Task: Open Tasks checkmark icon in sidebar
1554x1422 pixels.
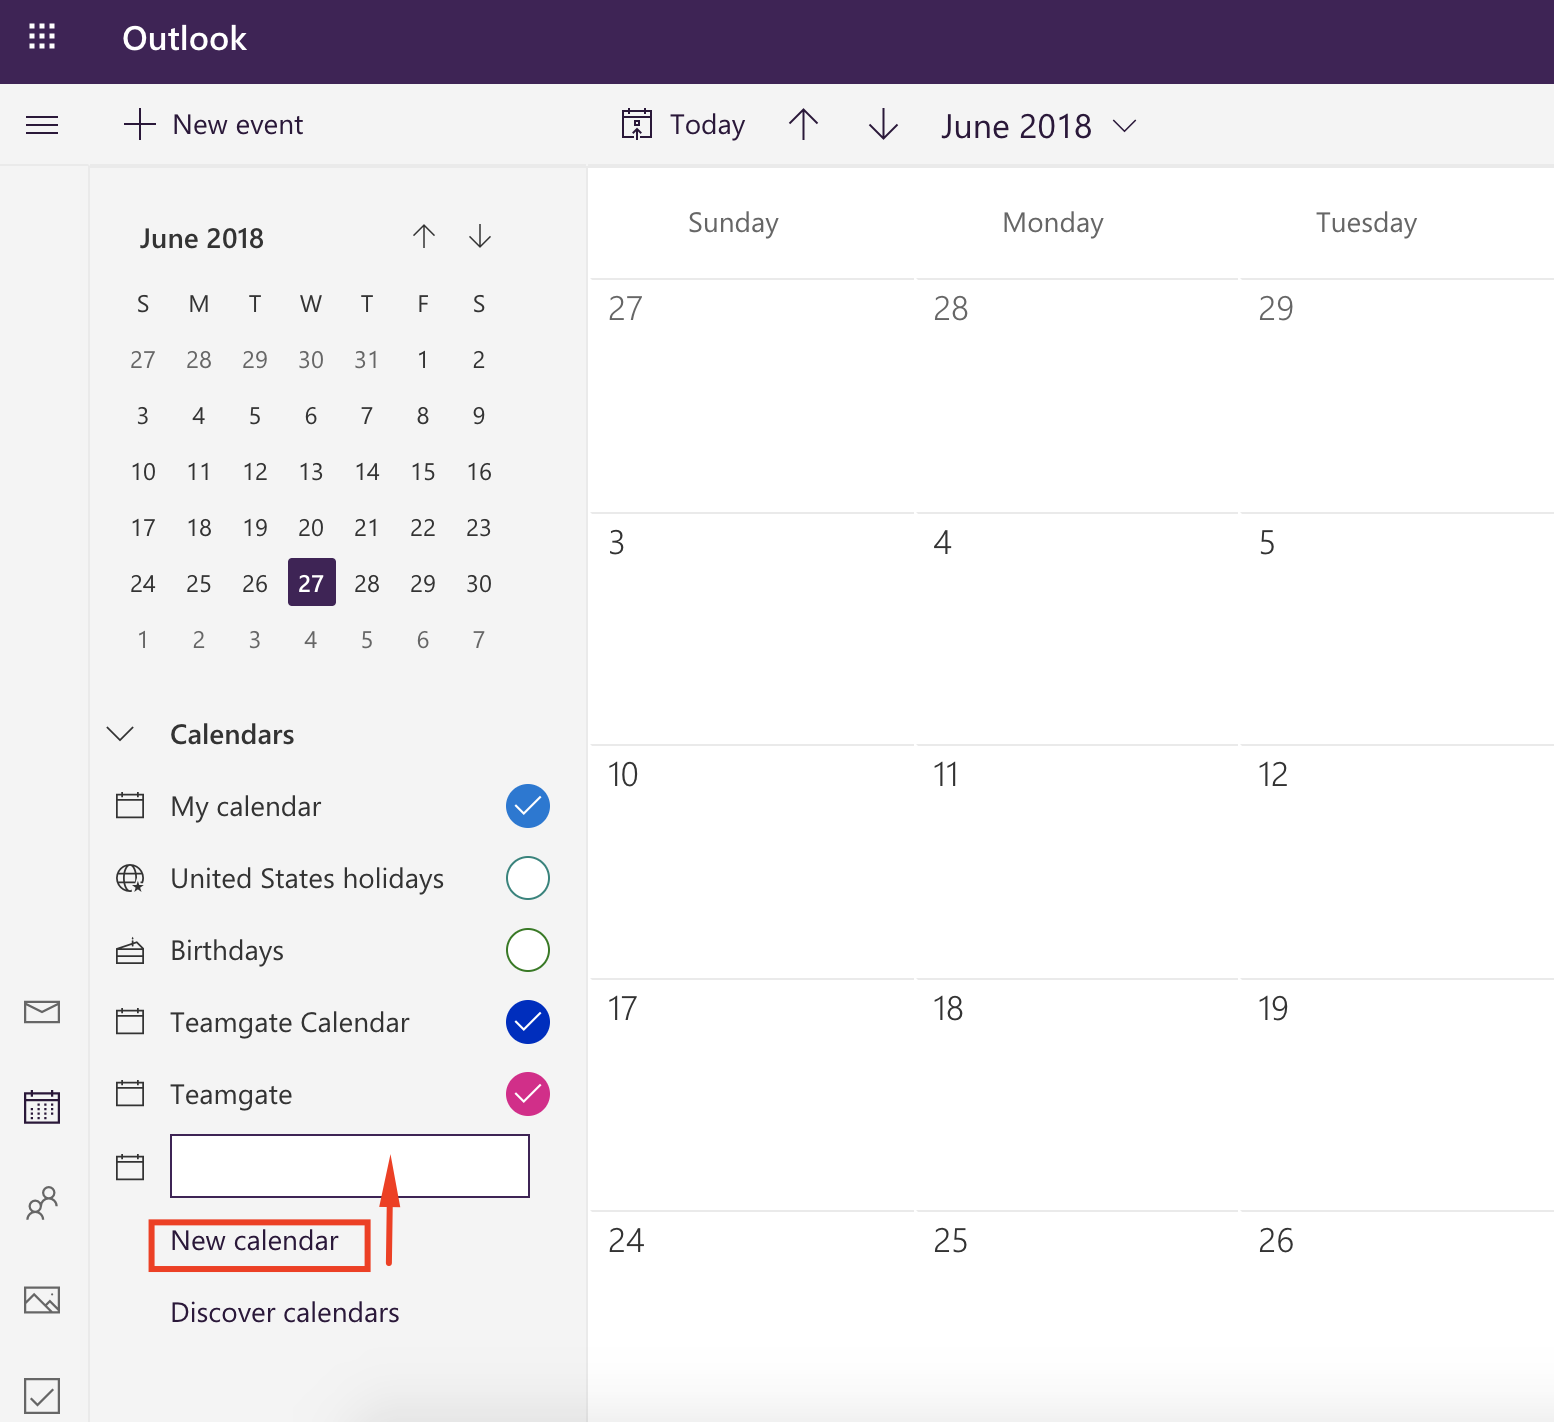Action: click(x=42, y=1396)
